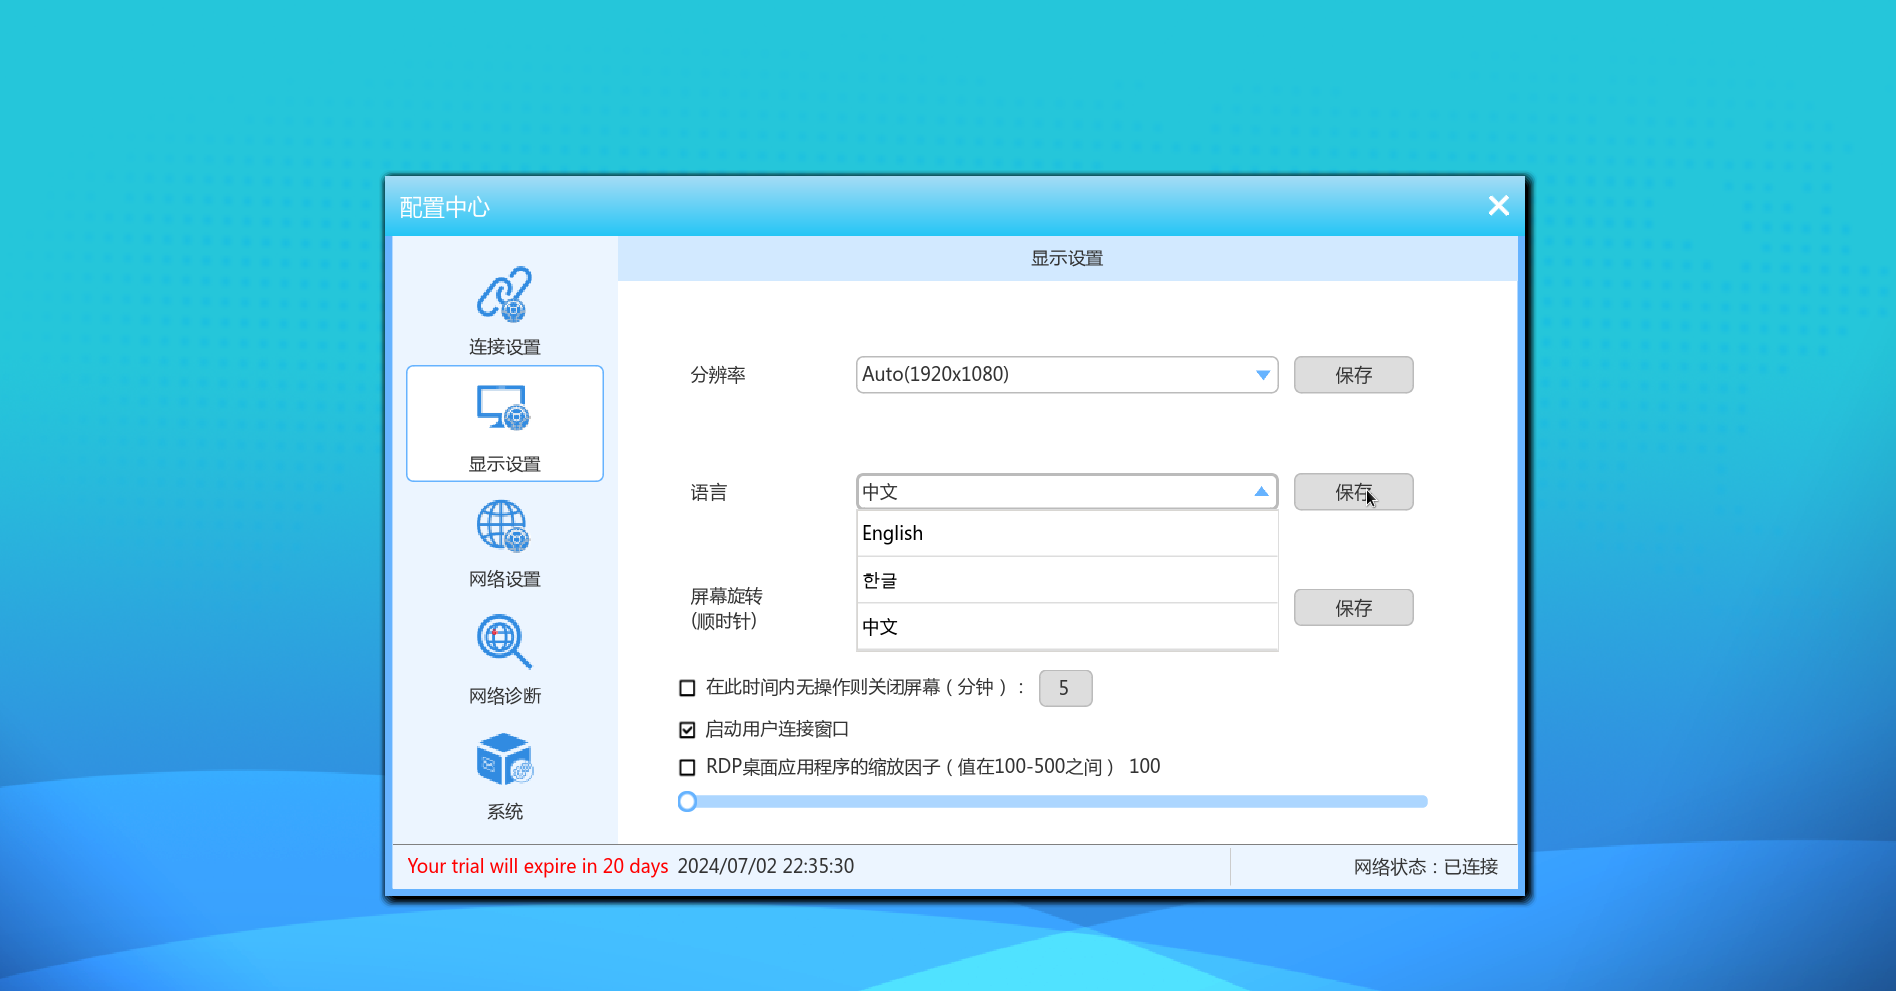This screenshot has width=1896, height=991.
Task: Expand the 分辨率 dropdown arrow
Action: [1262, 375]
